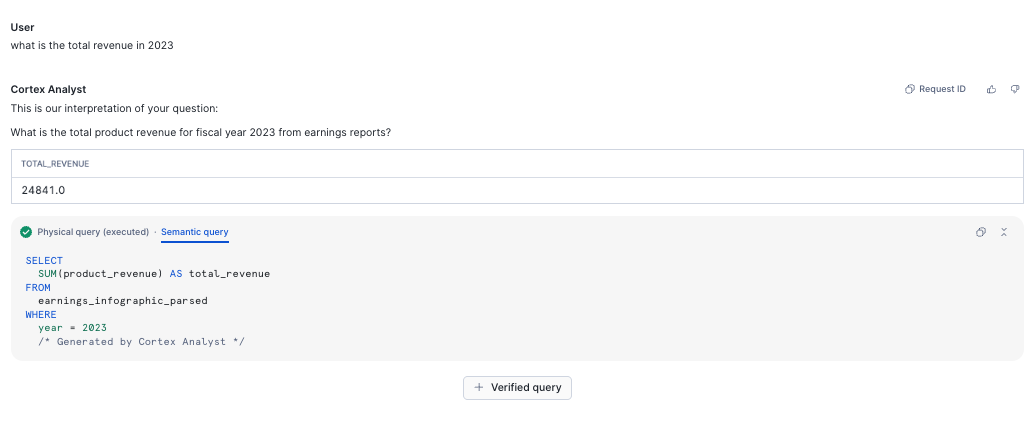1034x424 pixels.
Task: Click the copy icon beside Request ID
Action: (x=910, y=89)
